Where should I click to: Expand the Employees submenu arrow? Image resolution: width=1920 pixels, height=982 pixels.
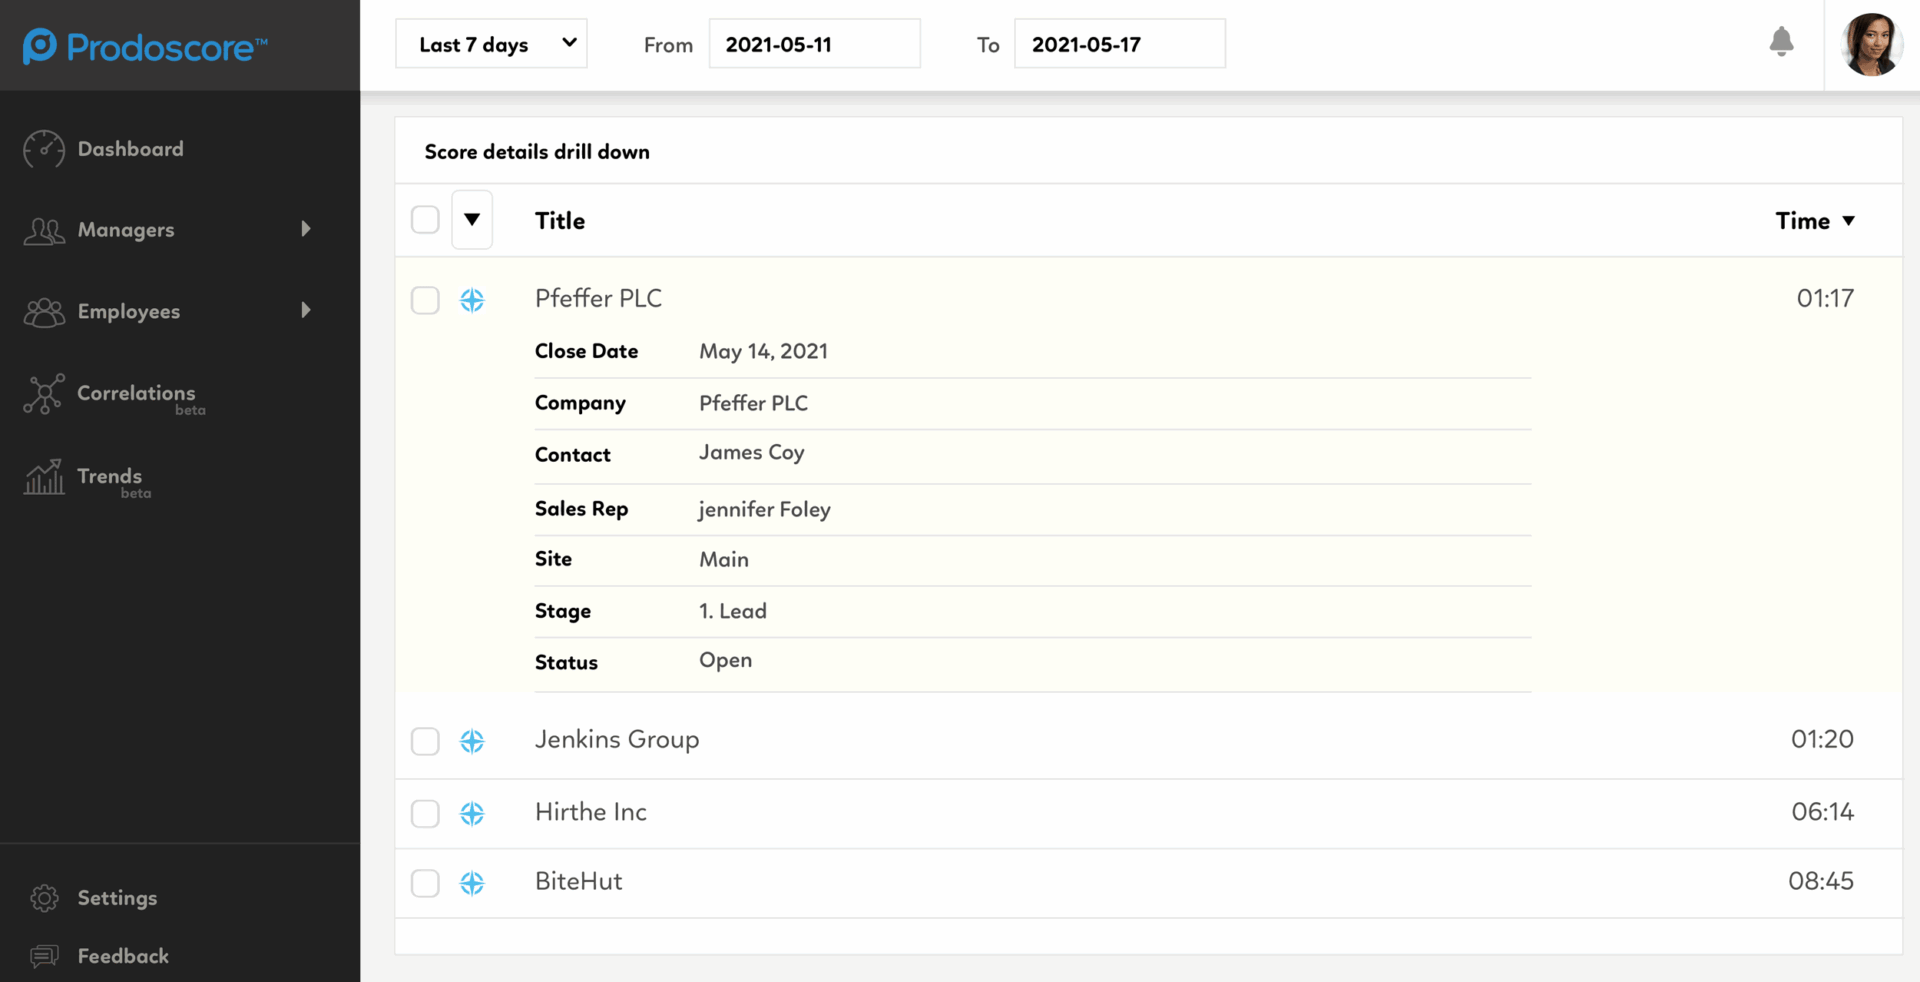(x=306, y=310)
